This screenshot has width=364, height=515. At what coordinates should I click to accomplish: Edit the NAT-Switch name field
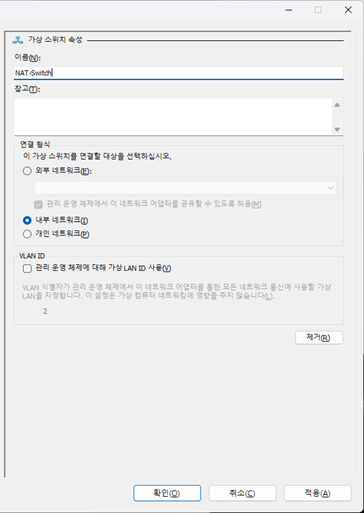tap(178, 73)
